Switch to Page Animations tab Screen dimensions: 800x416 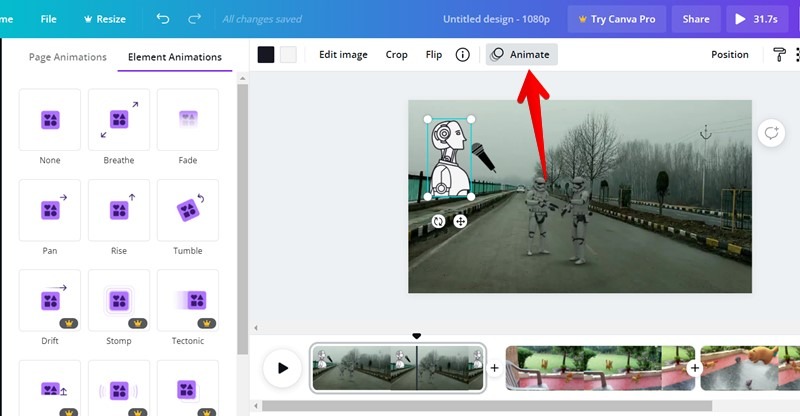point(67,57)
